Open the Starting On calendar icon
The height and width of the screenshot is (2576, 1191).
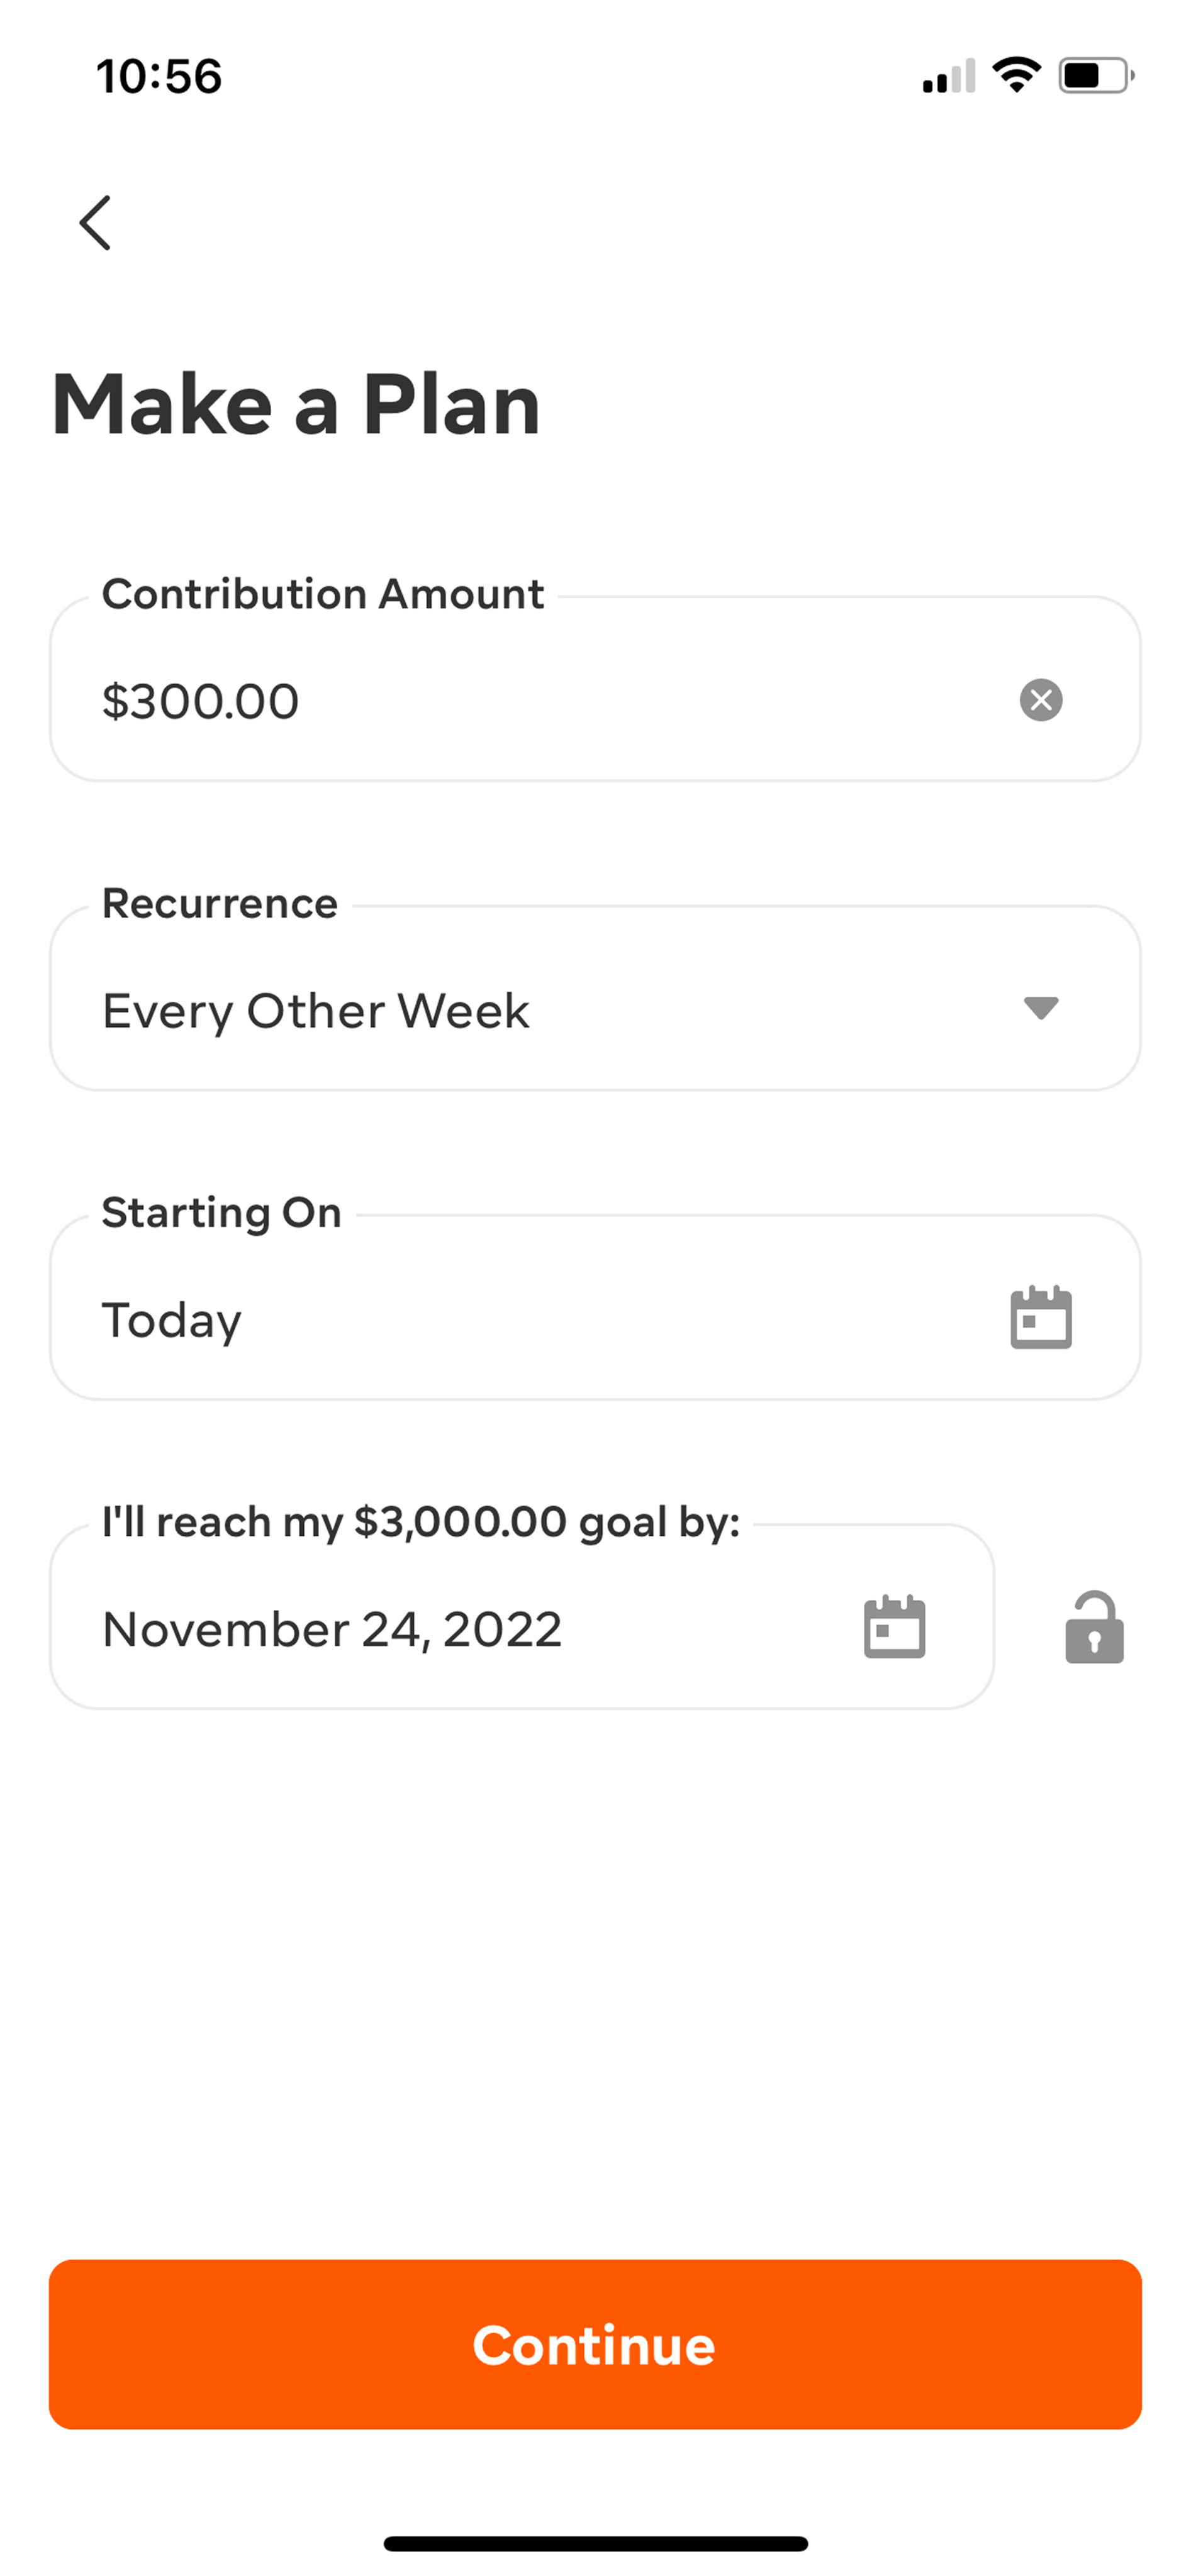[x=1040, y=1317]
